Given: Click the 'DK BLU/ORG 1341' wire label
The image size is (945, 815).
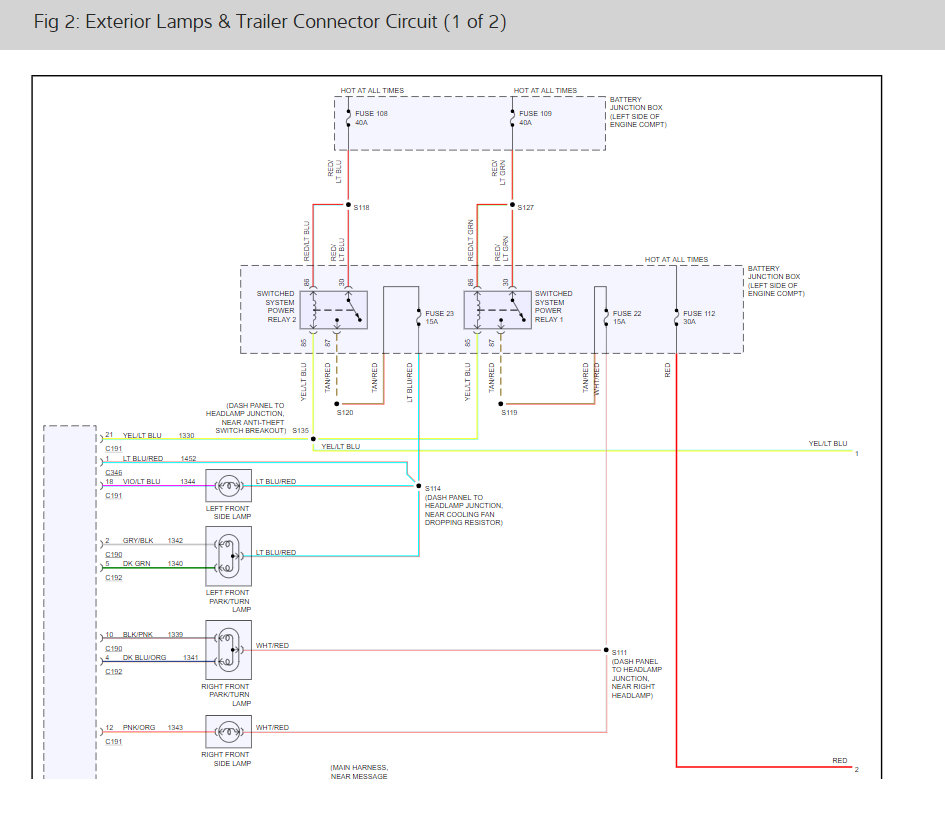Looking at the screenshot, I should (x=160, y=658).
